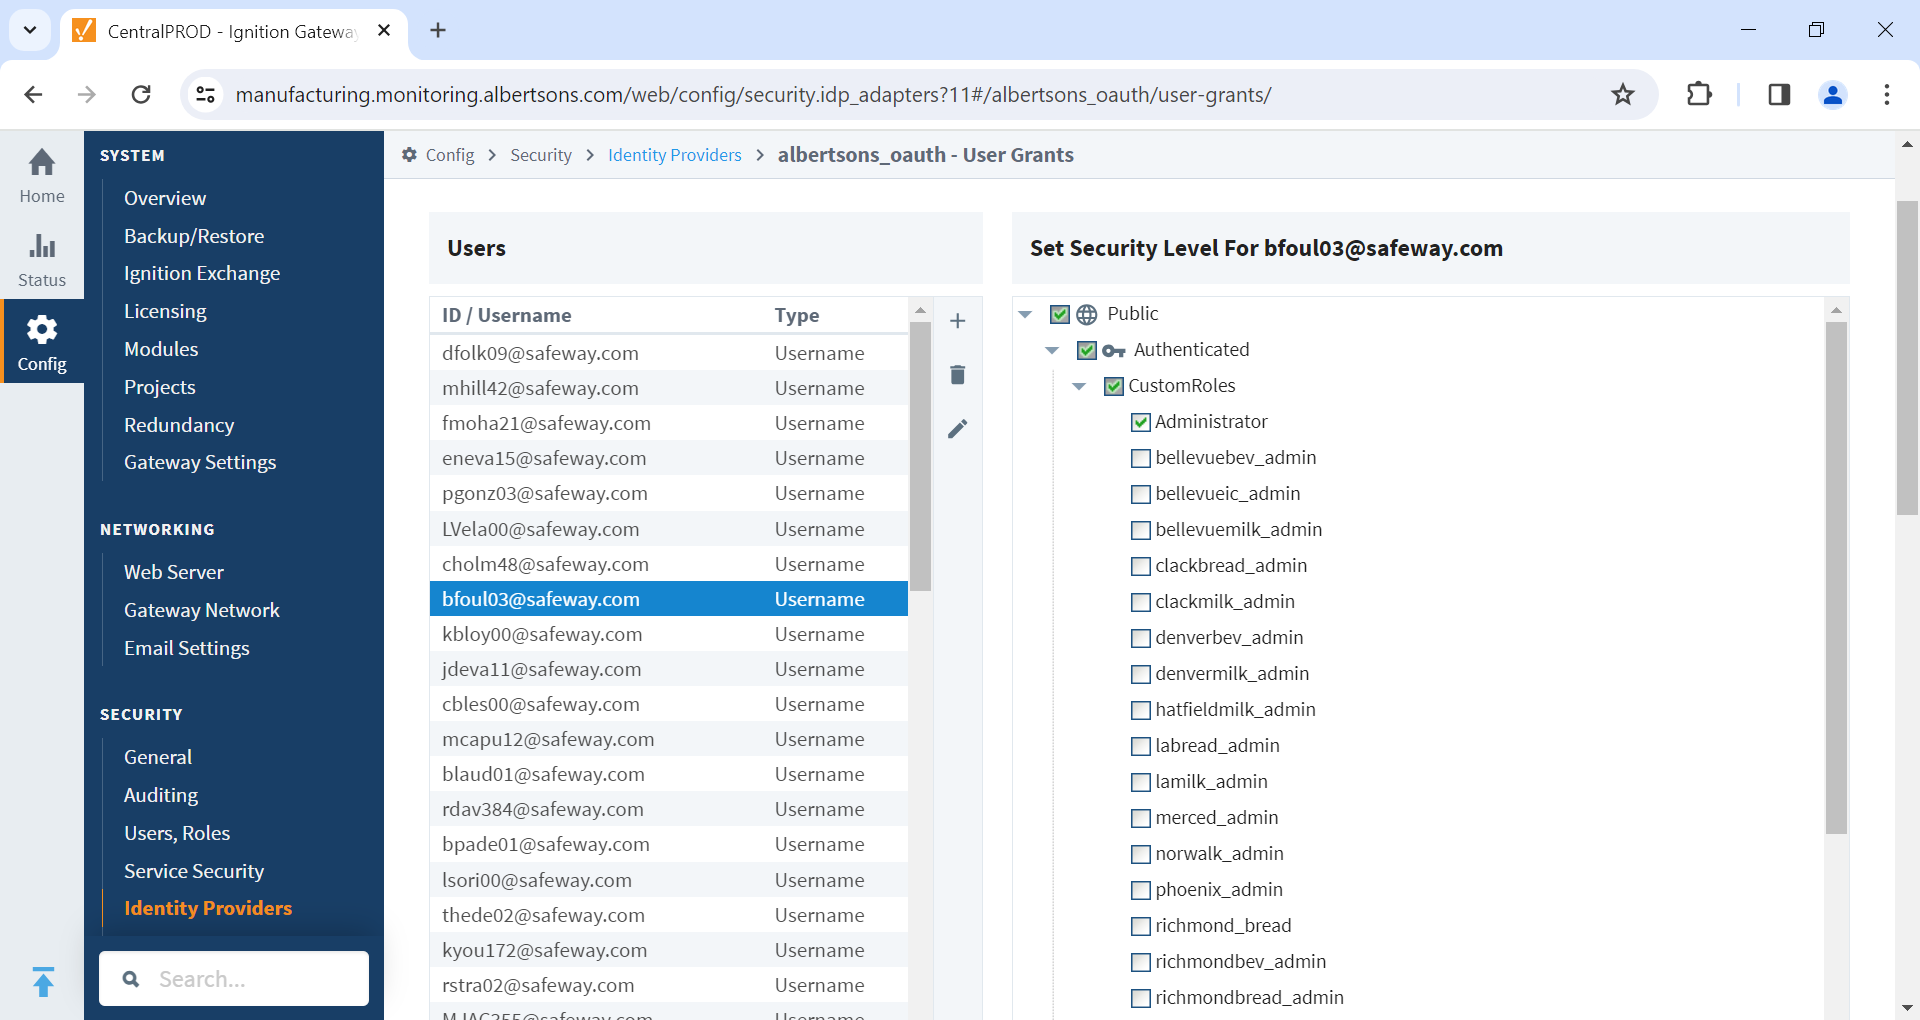Screen dimensions: 1920x1020
Task: View site information icon in address bar
Action: point(205,94)
